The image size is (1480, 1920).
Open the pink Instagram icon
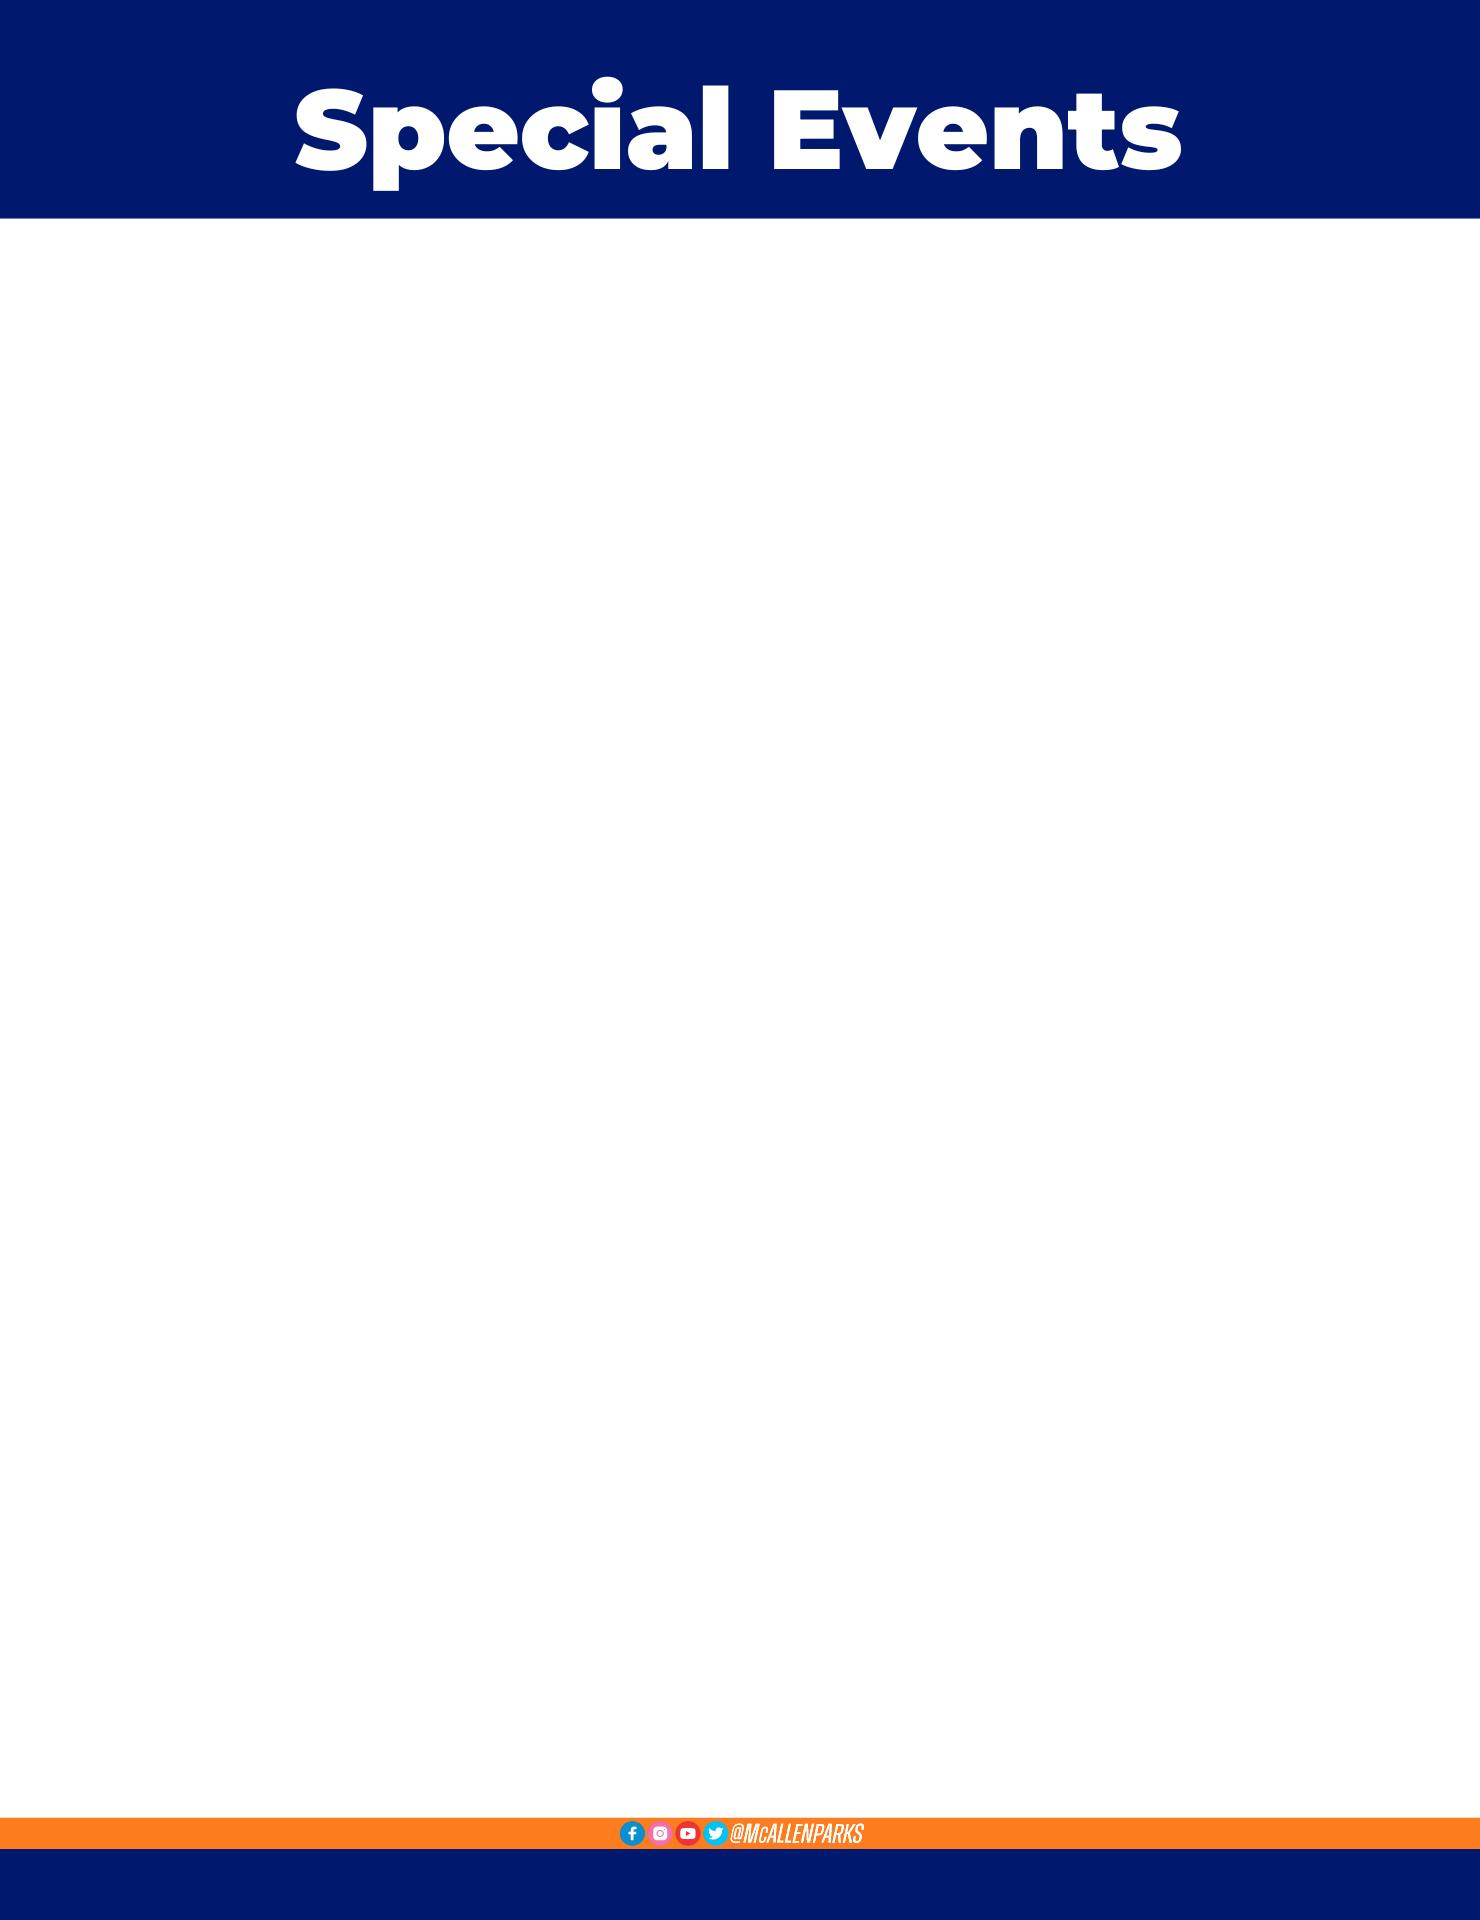coord(660,1833)
